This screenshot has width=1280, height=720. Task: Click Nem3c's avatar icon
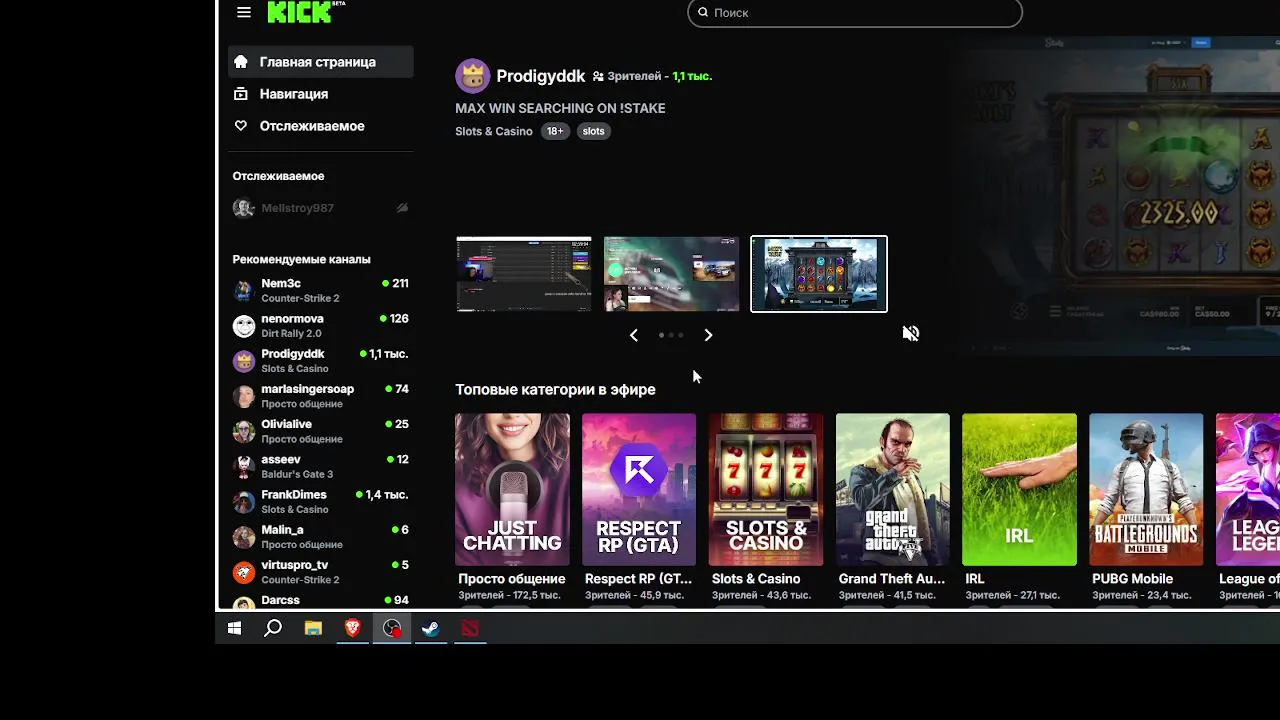click(x=244, y=291)
